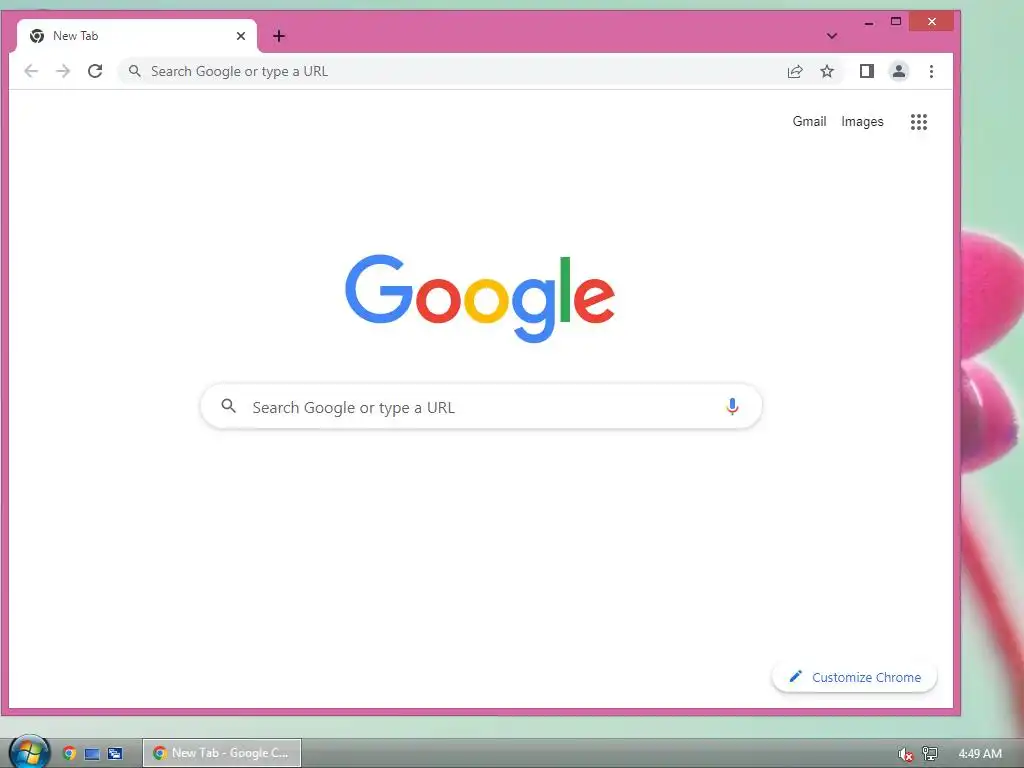This screenshot has height=768, width=1024.
Task: Launch Chrome from the quick launch icon
Action: [69, 753]
